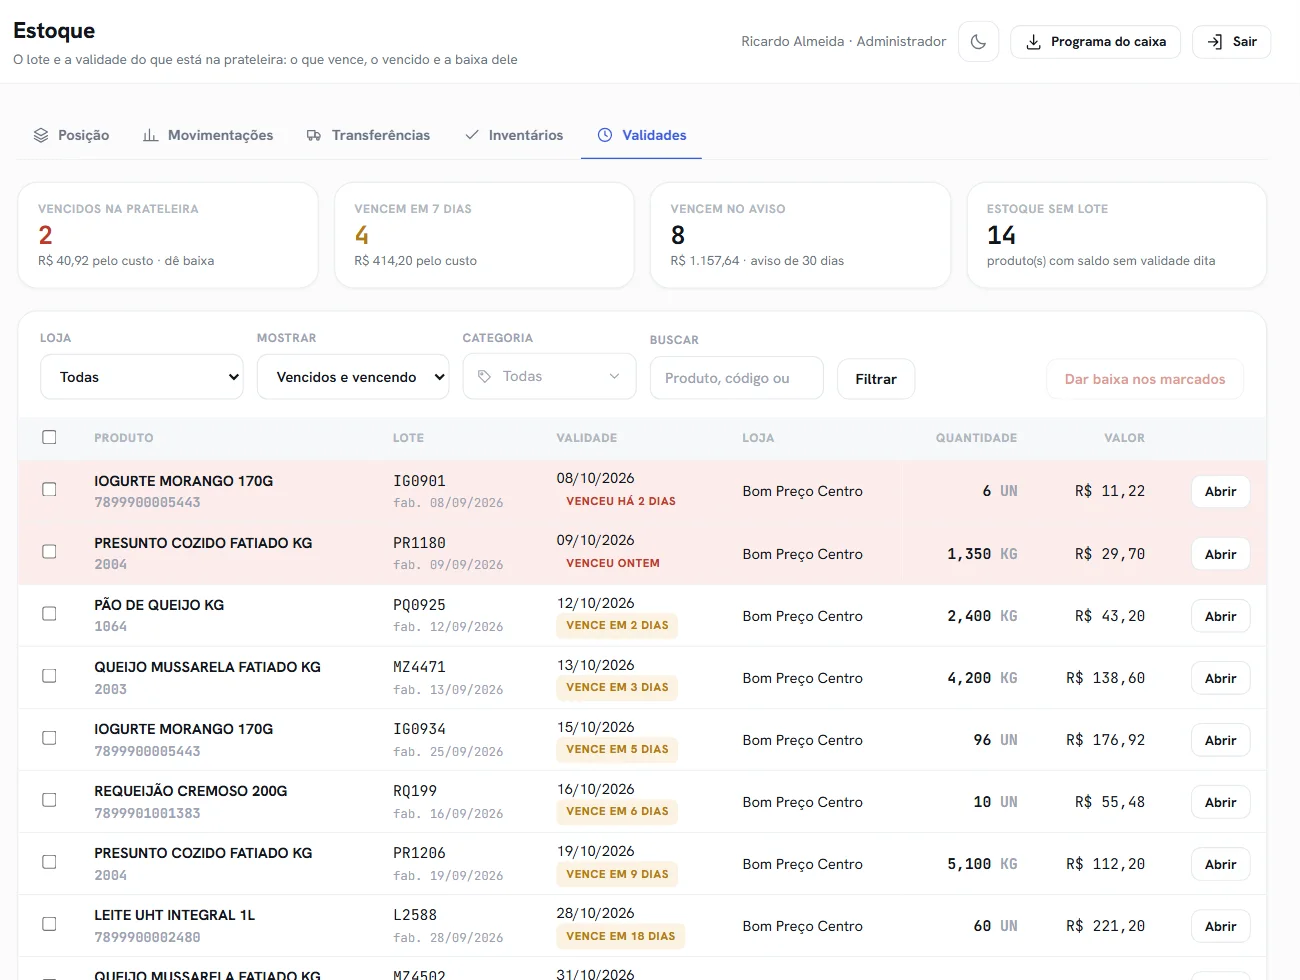The height and width of the screenshot is (980, 1300).
Task: Click the clock icon on Validades tab
Action: point(605,135)
